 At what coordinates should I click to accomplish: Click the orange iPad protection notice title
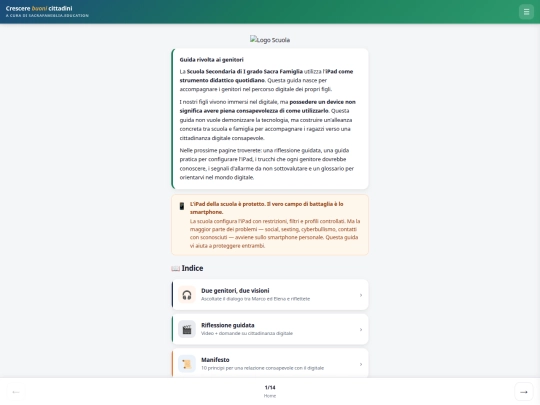click(x=267, y=208)
